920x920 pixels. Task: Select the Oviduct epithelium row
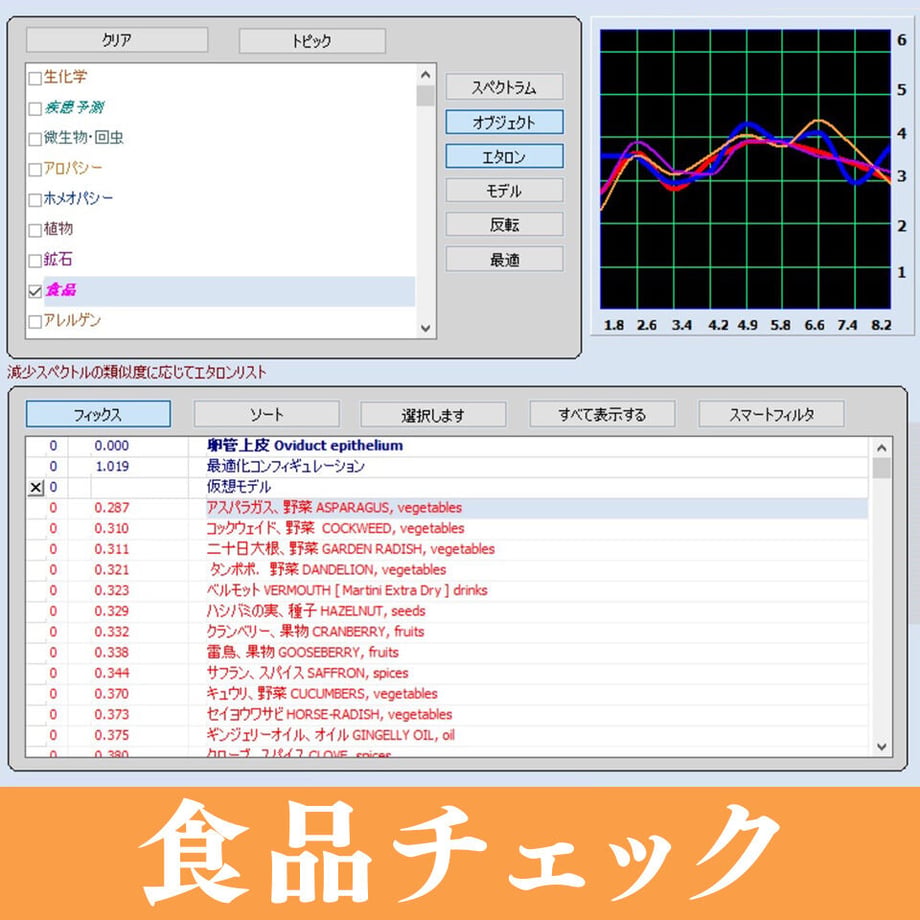coord(447,446)
